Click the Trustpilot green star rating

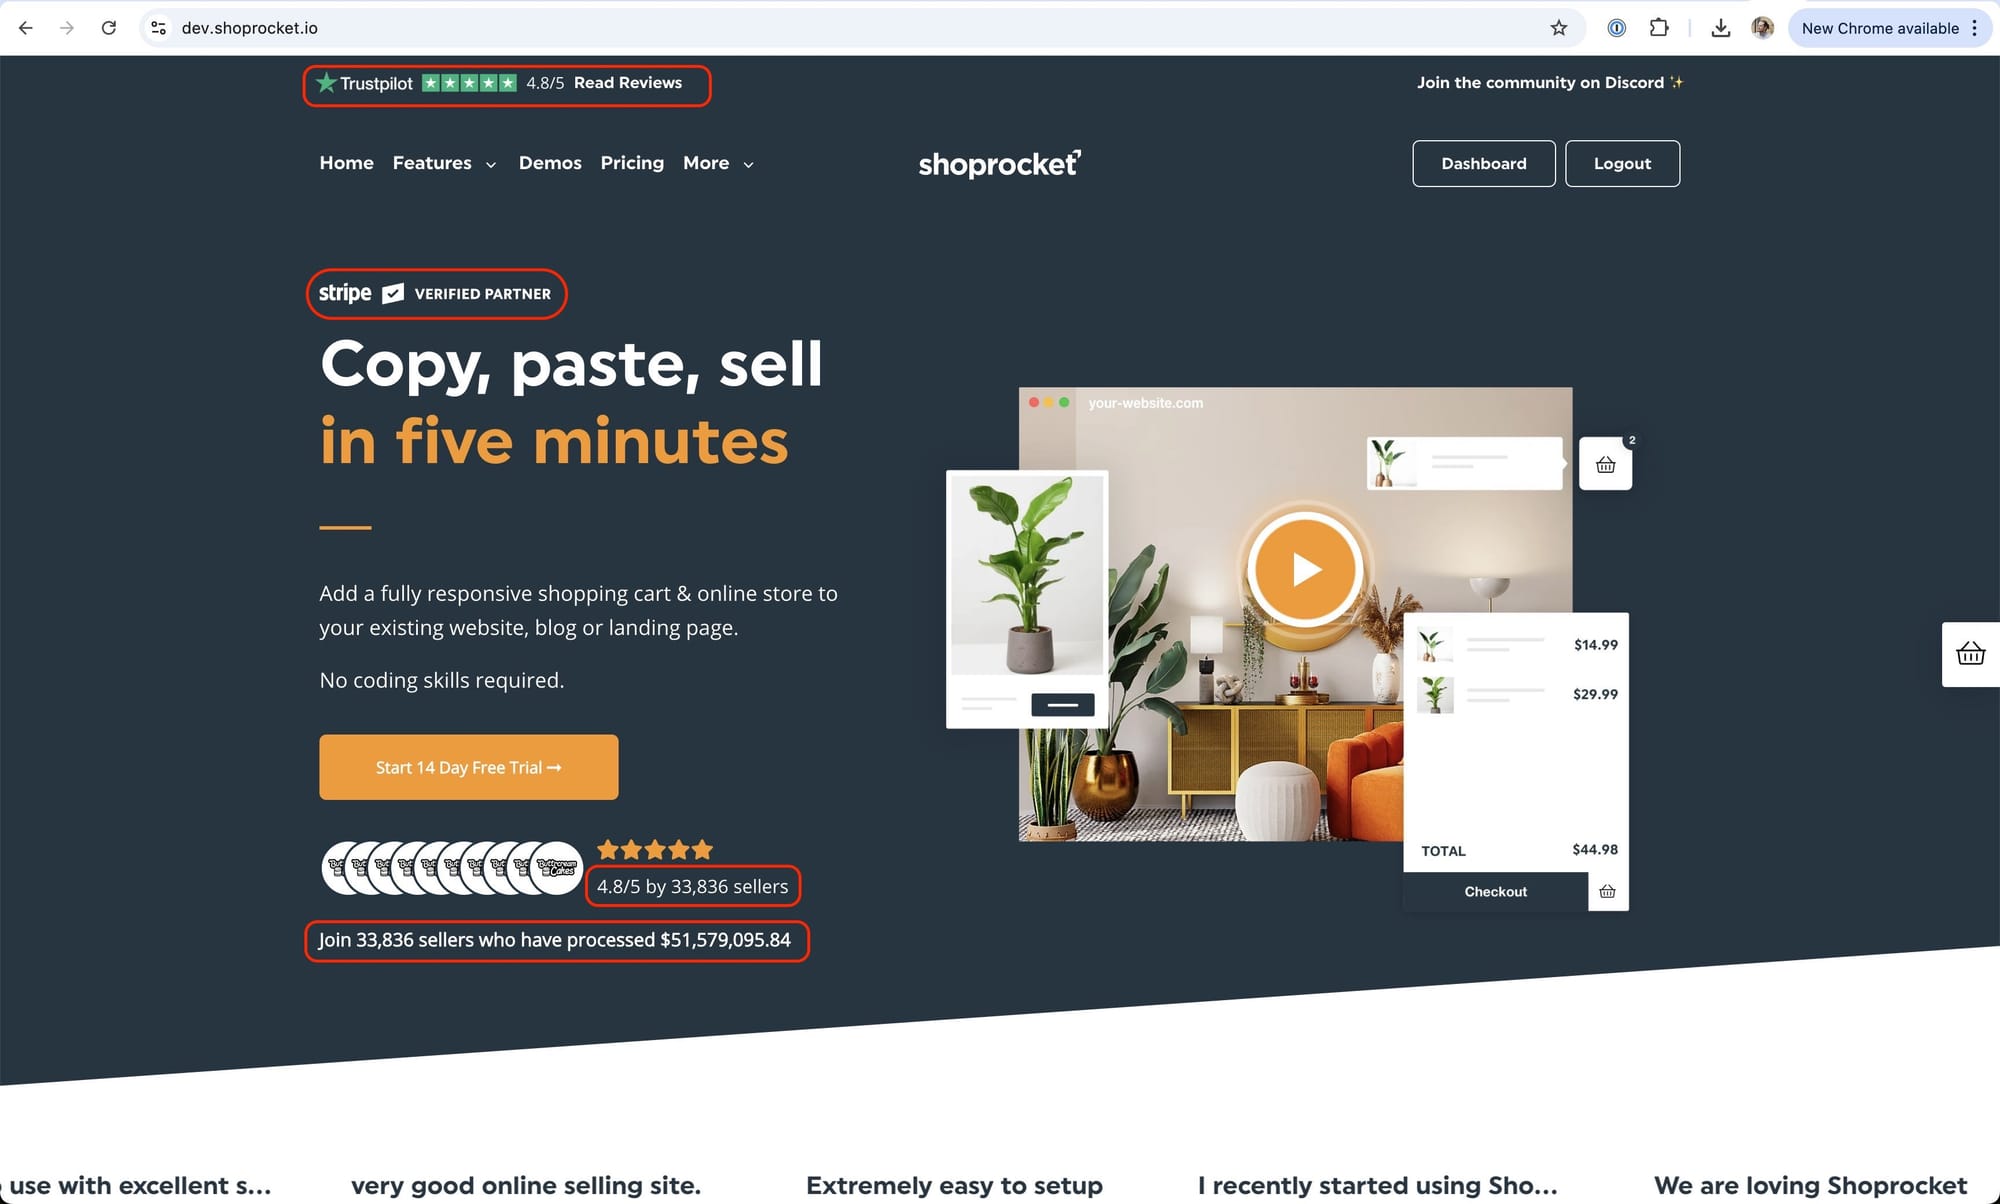(x=469, y=83)
